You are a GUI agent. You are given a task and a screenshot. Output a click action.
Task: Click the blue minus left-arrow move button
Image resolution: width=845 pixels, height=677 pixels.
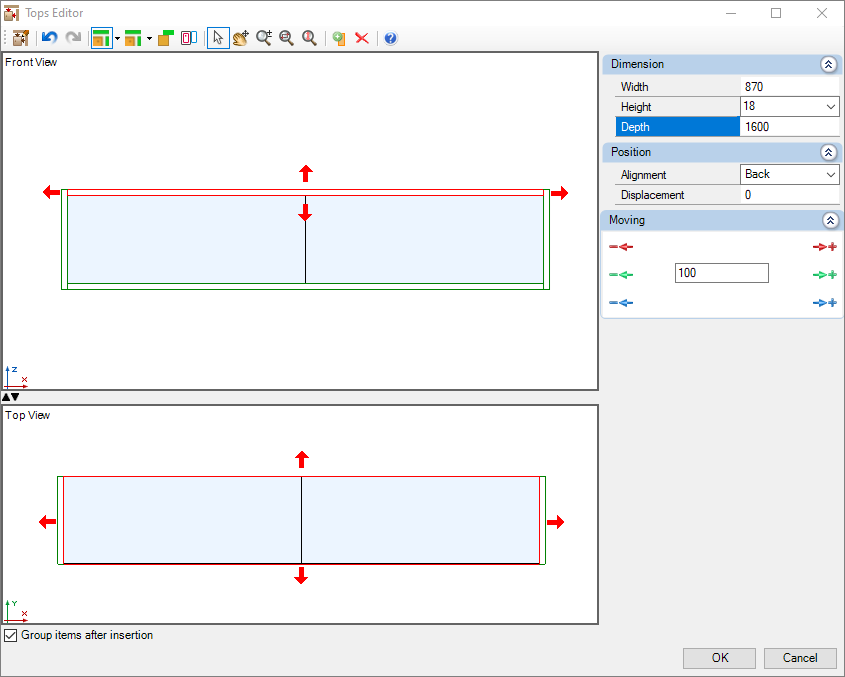[x=621, y=303]
